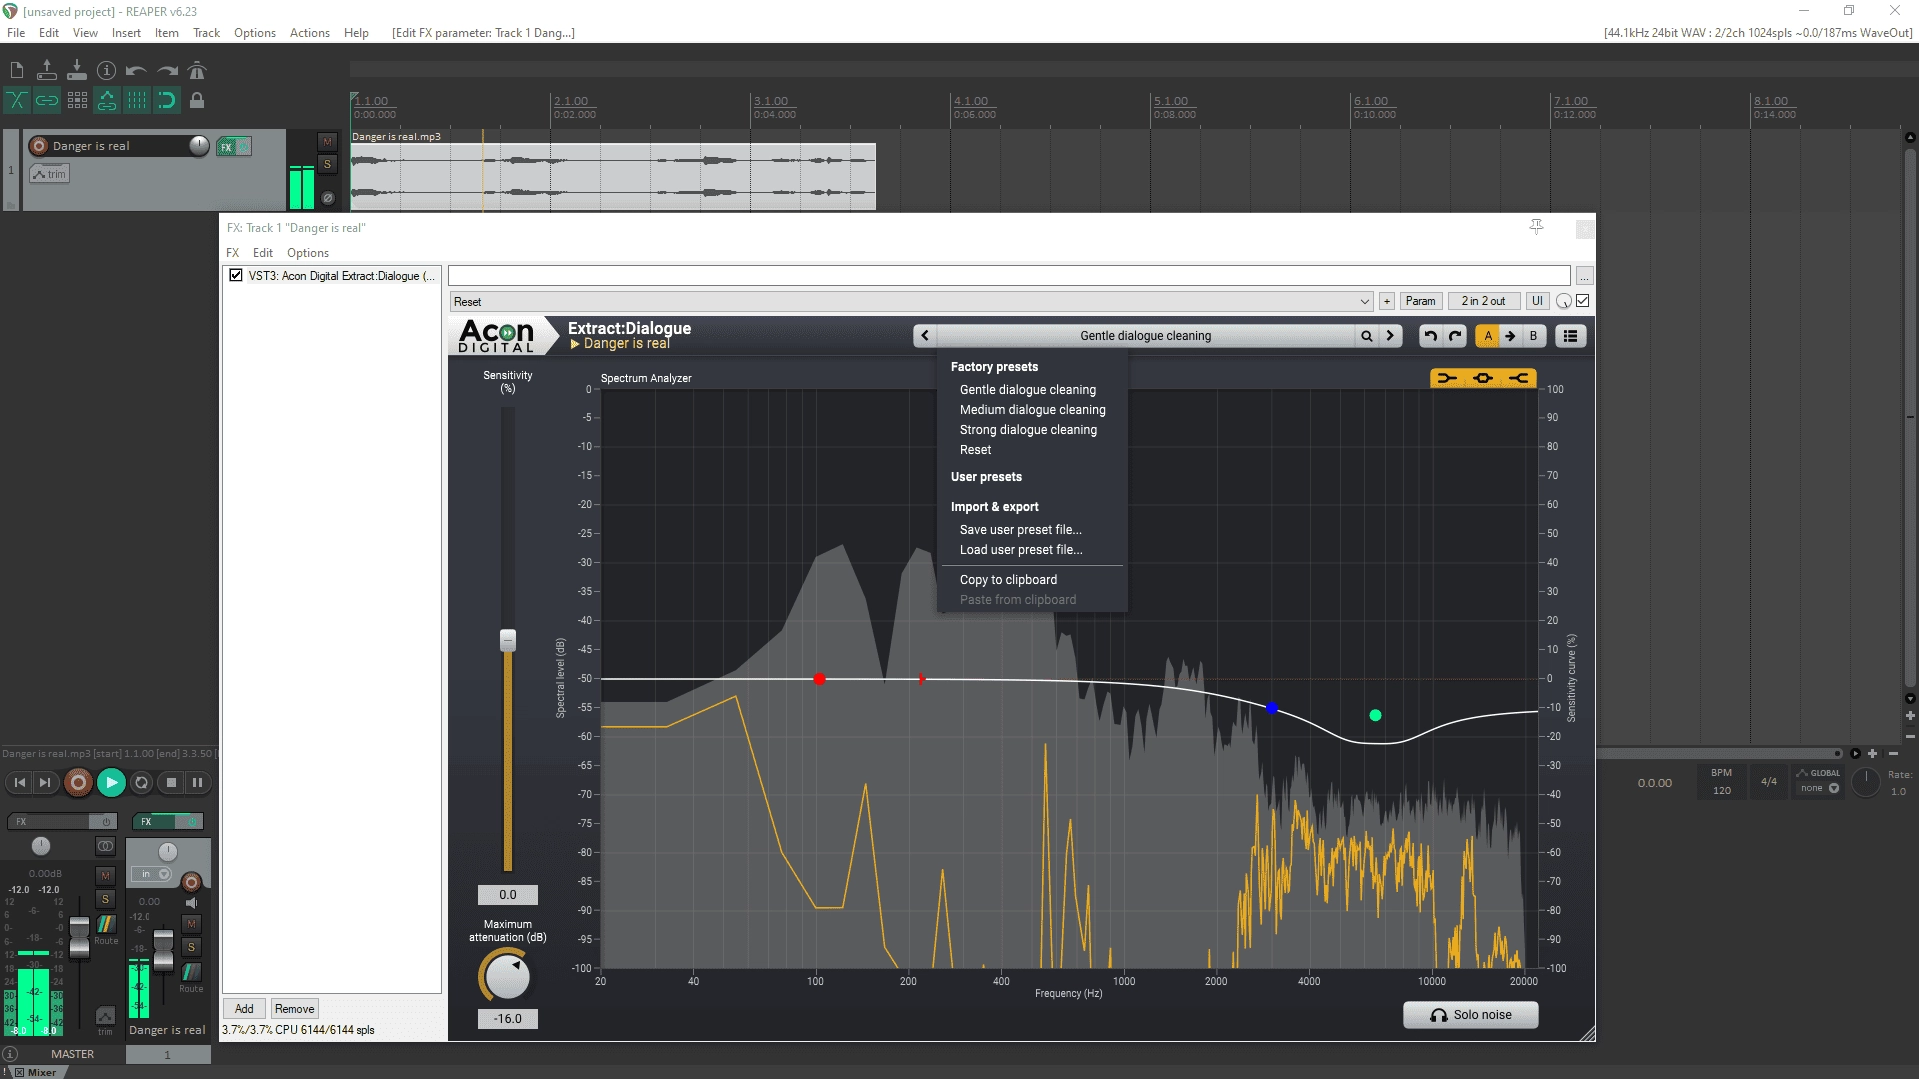Open the Project settings info icon

click(x=107, y=70)
